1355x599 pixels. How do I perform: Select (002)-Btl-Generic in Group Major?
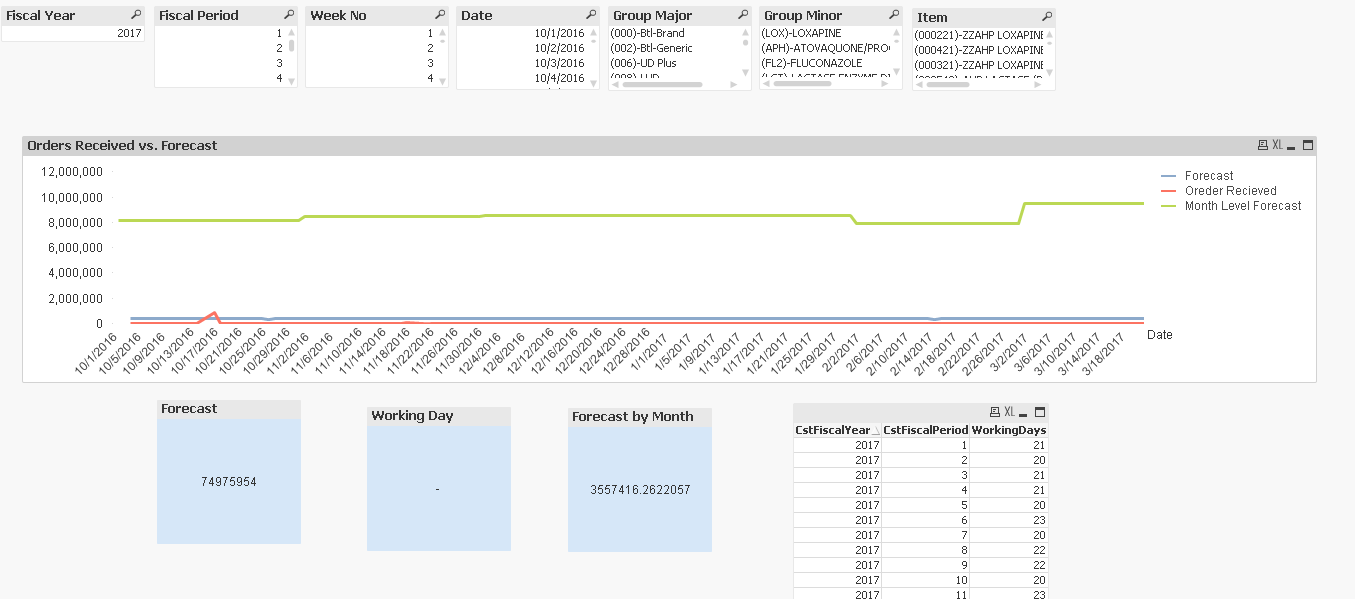(652, 48)
